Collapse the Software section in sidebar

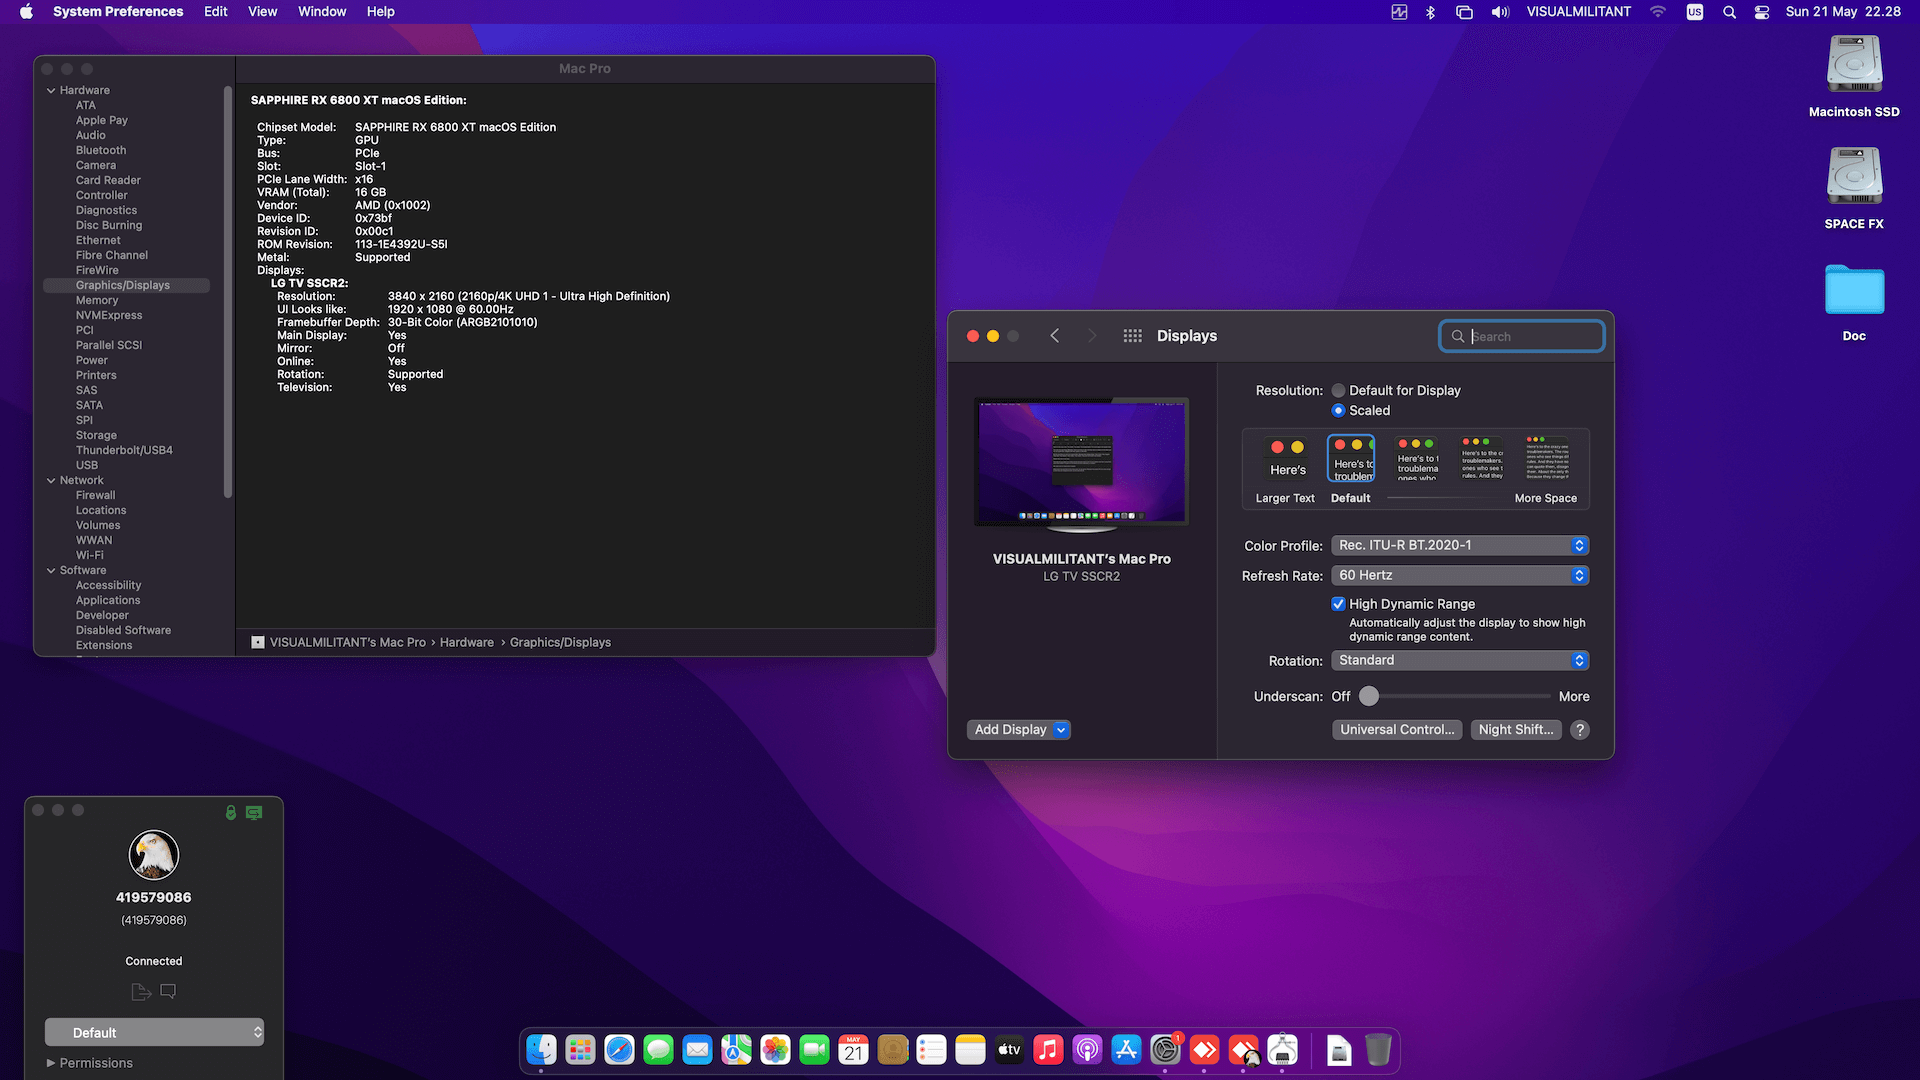click(51, 571)
